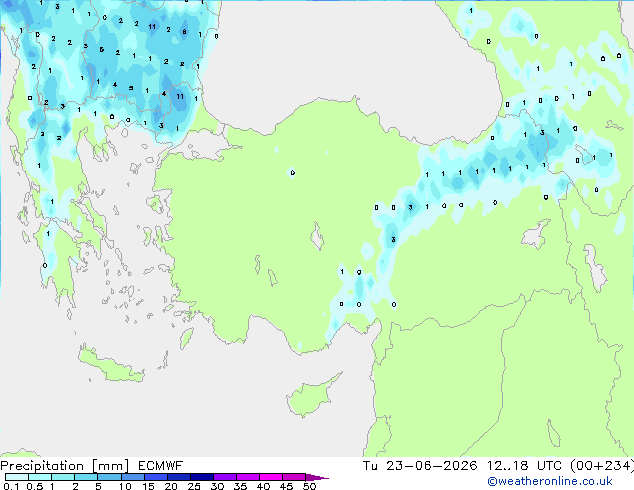Click the '(00+234)' forecast offset text
This screenshot has width=634, height=490.
[x=602, y=466]
